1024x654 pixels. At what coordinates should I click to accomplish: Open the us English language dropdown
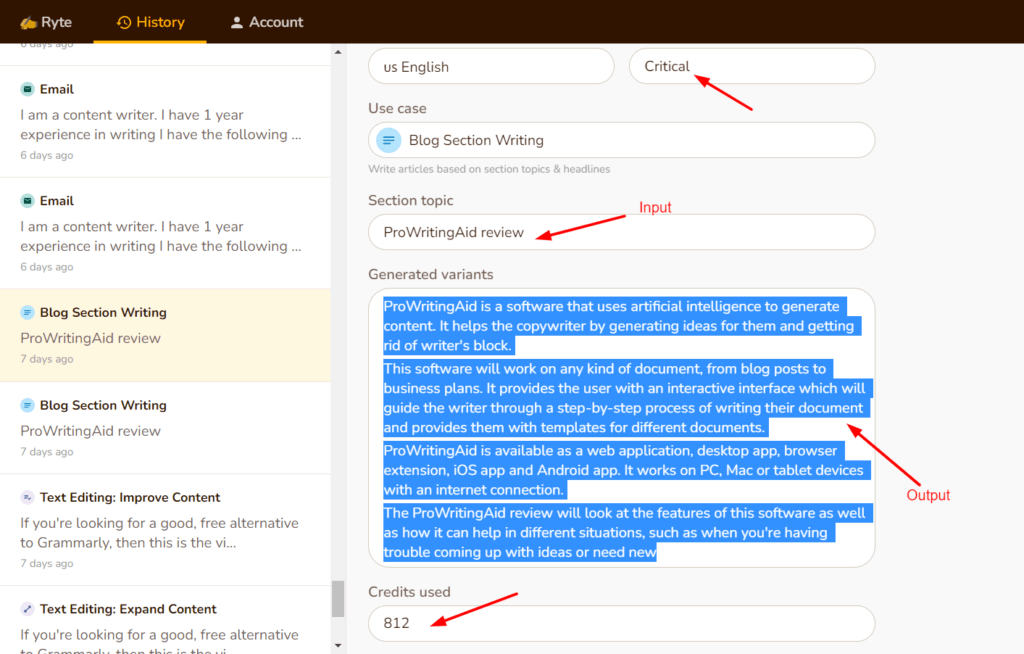point(490,66)
